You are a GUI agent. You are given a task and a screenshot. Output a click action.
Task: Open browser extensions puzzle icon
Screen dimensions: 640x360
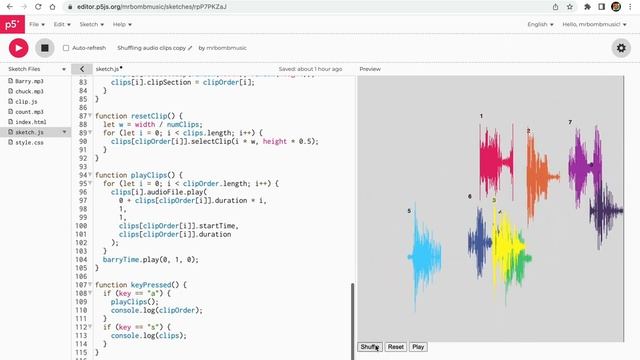[587, 7]
